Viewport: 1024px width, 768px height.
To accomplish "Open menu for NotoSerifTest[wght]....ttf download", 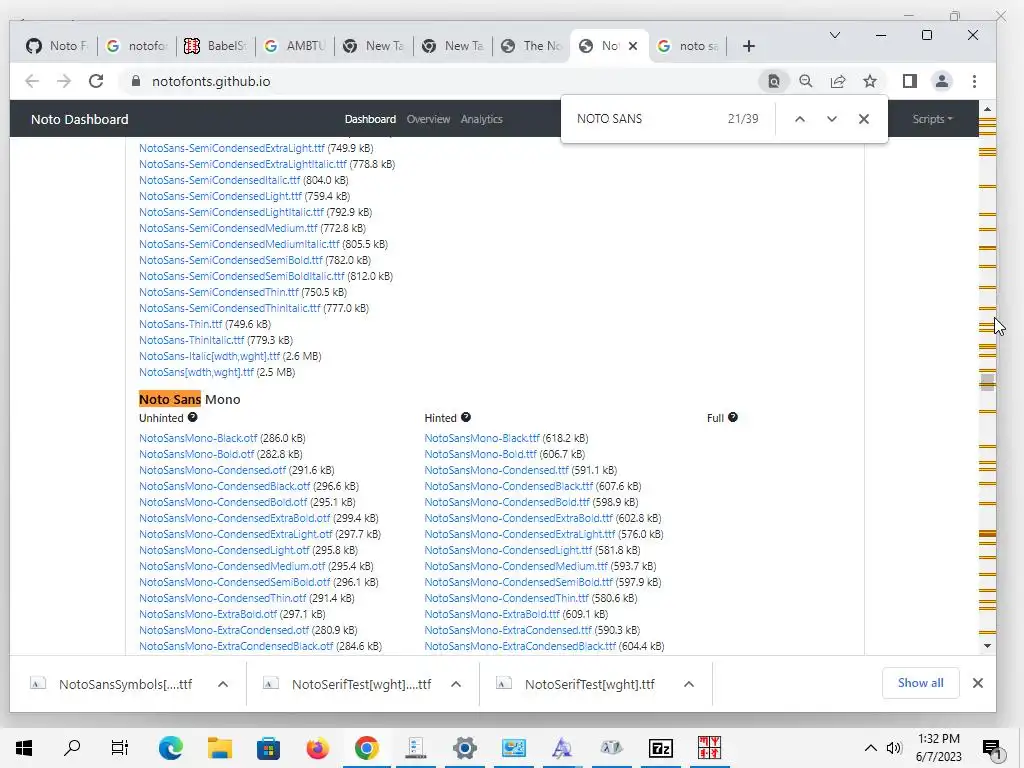I will click(x=456, y=684).
